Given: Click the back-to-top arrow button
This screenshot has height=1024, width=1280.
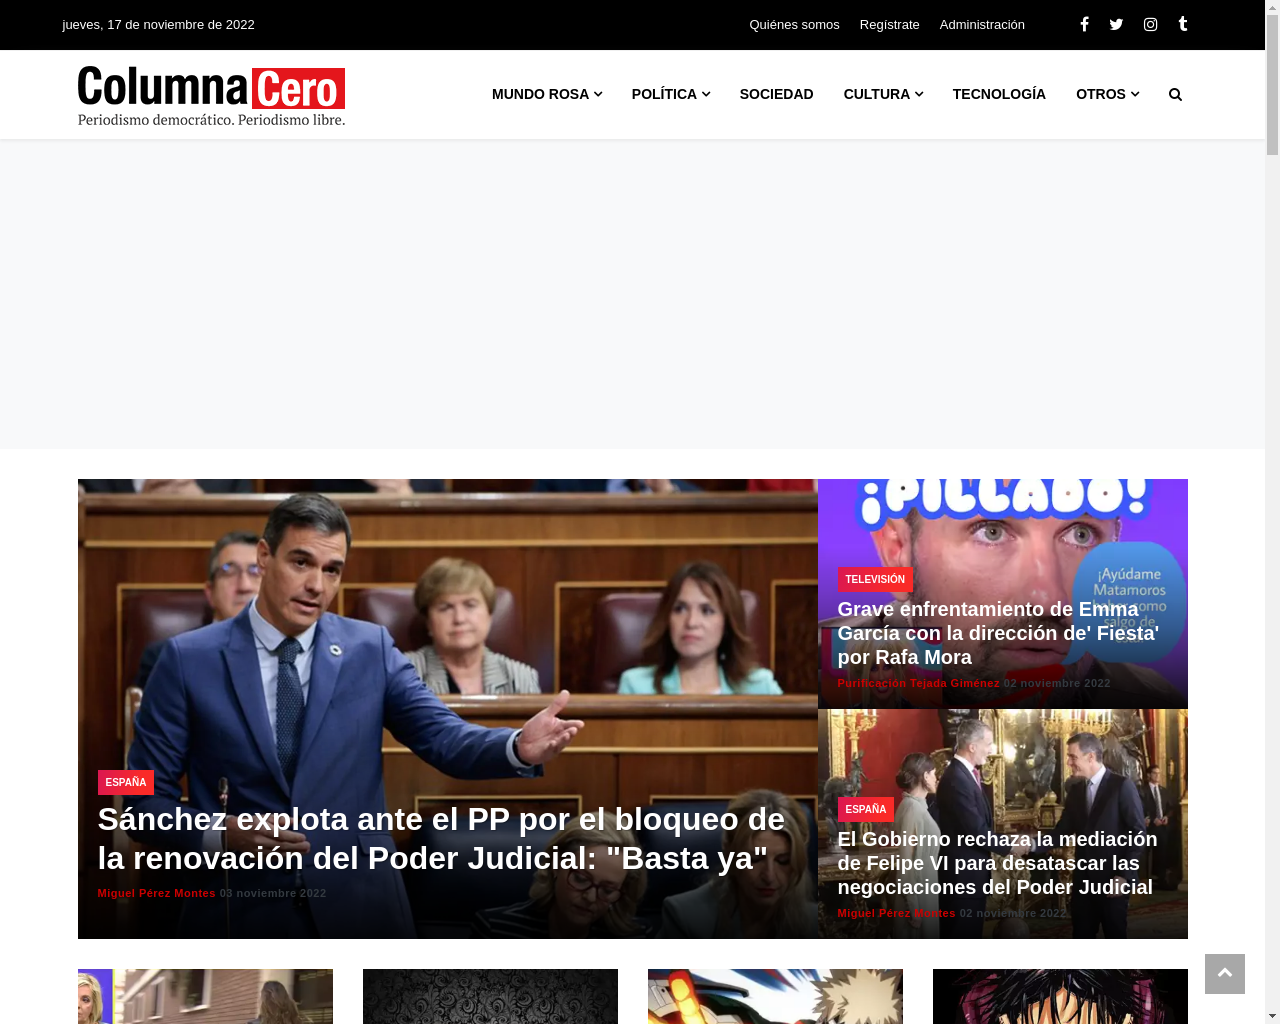Looking at the screenshot, I should [1225, 973].
